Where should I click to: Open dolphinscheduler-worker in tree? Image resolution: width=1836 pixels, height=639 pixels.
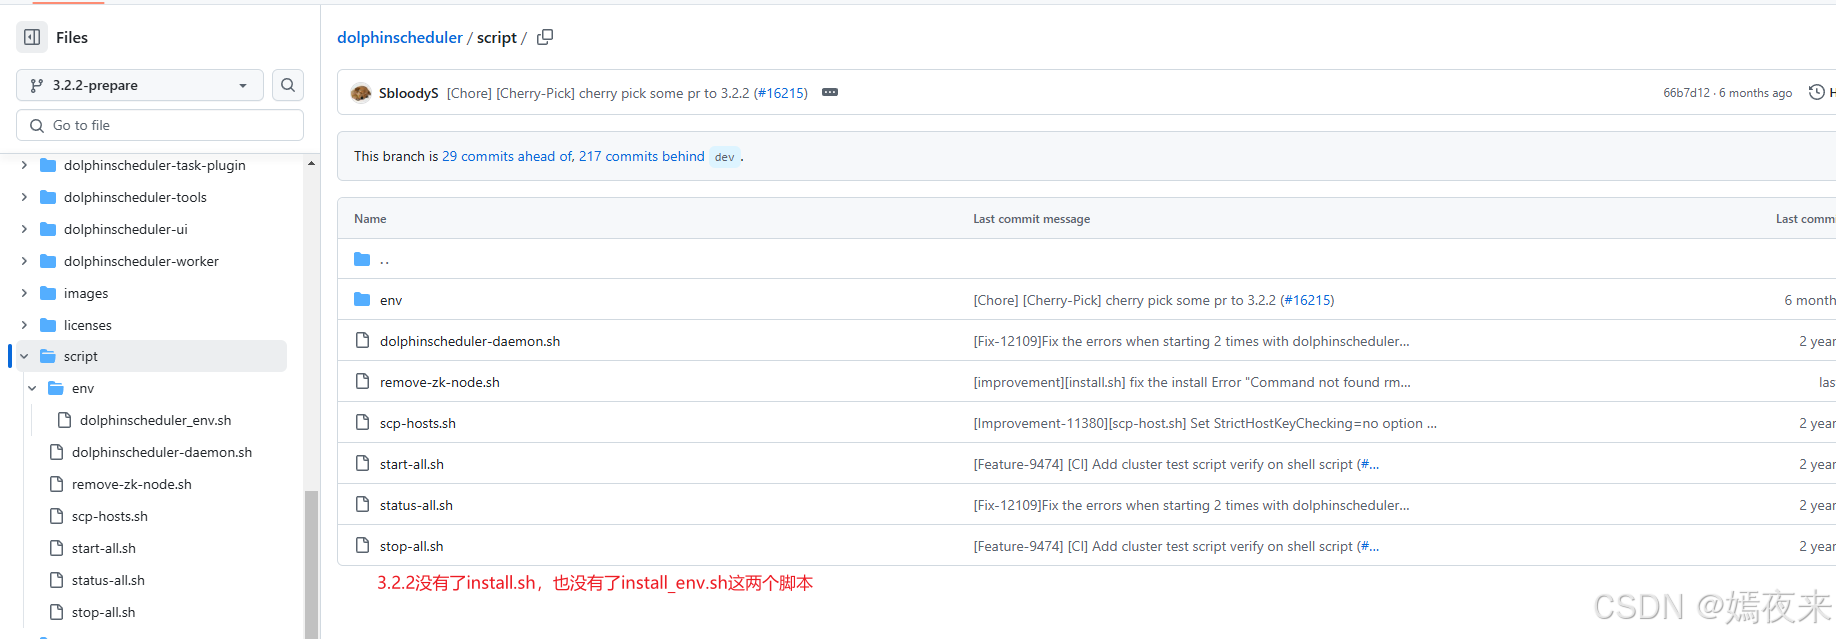pos(141,261)
